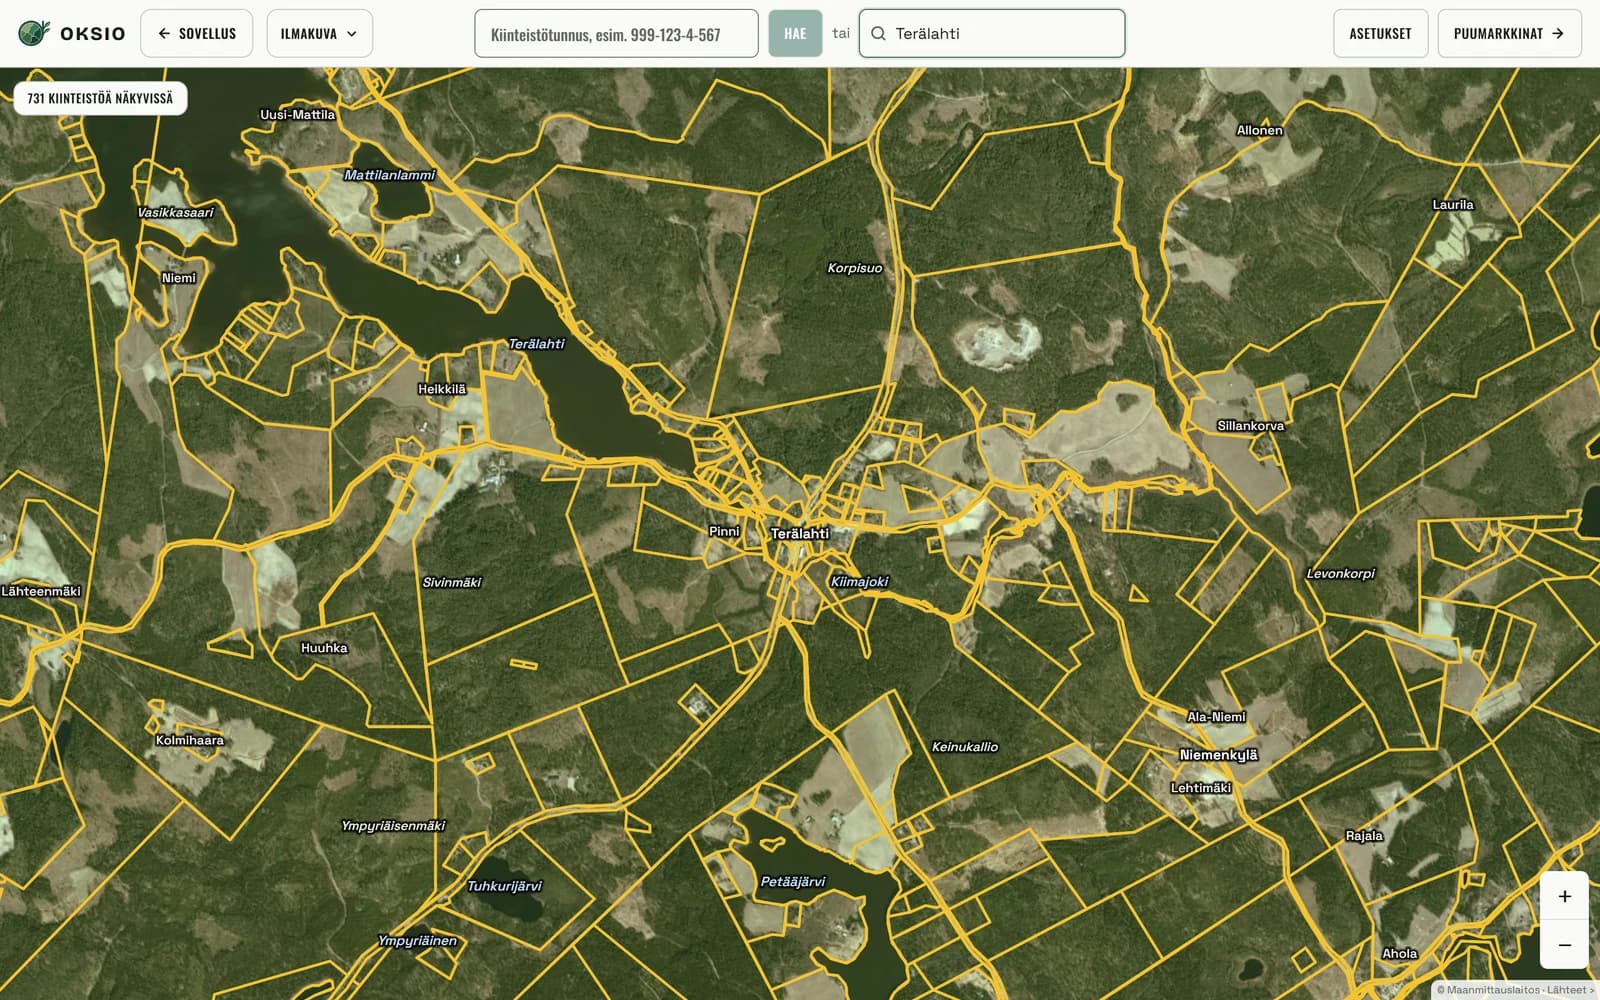Click the Terälahti village label on map
Viewport: 1600px width, 1000px height.
[800, 534]
